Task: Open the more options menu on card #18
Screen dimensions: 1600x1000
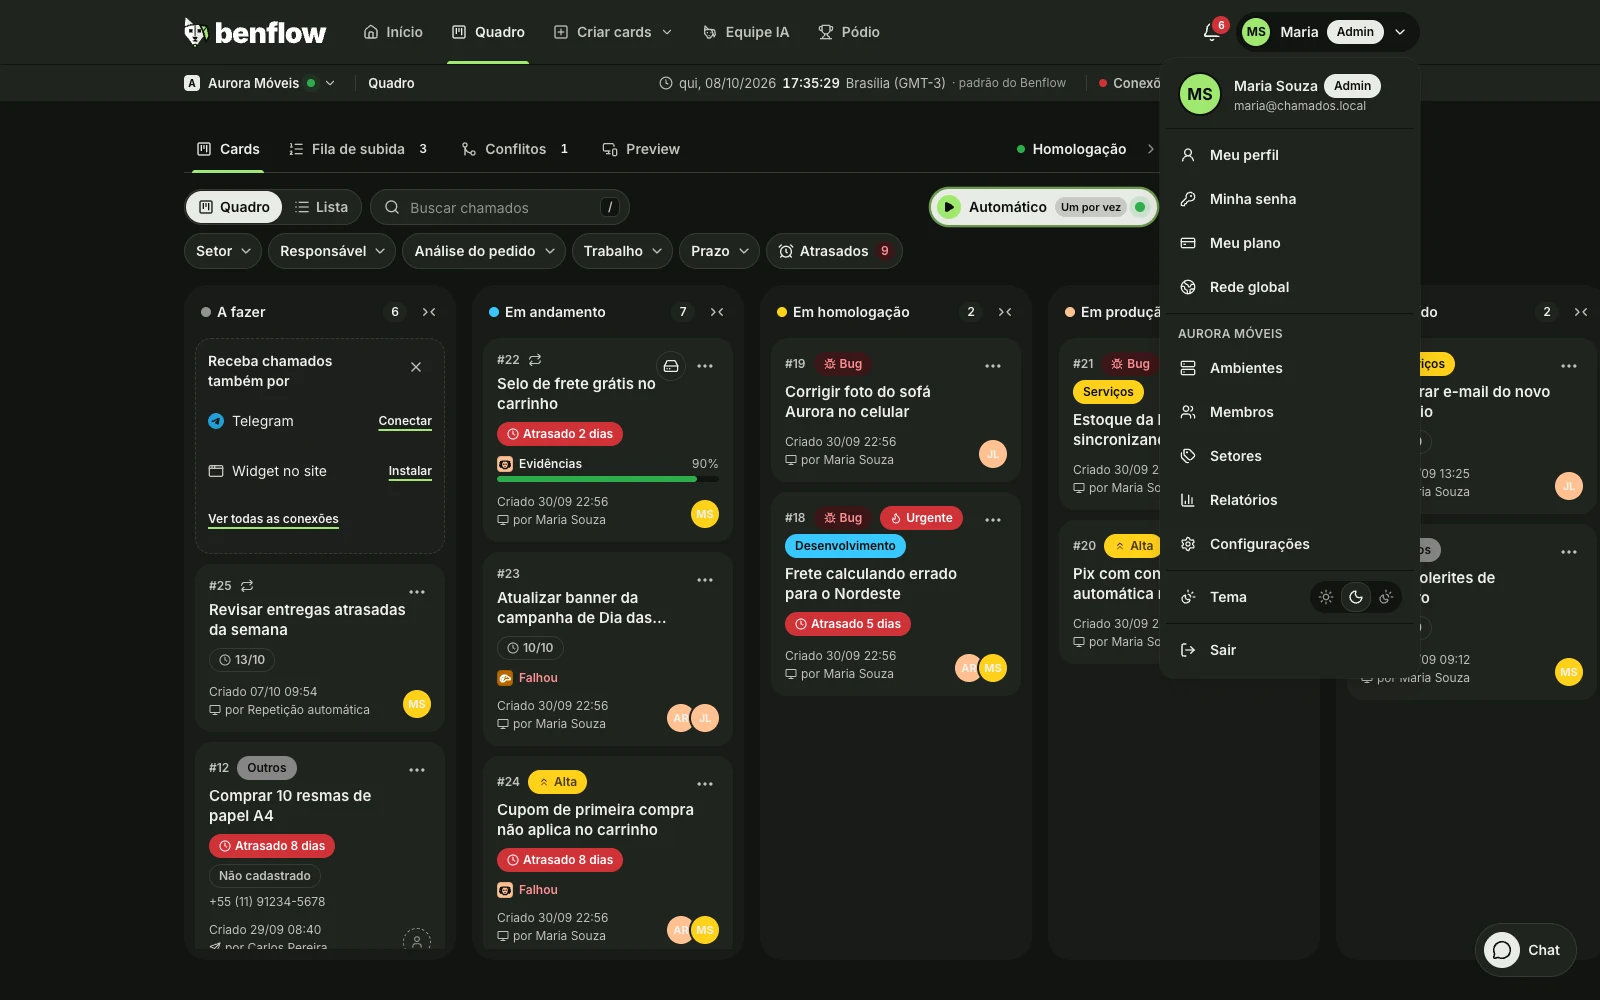Action: [993, 520]
